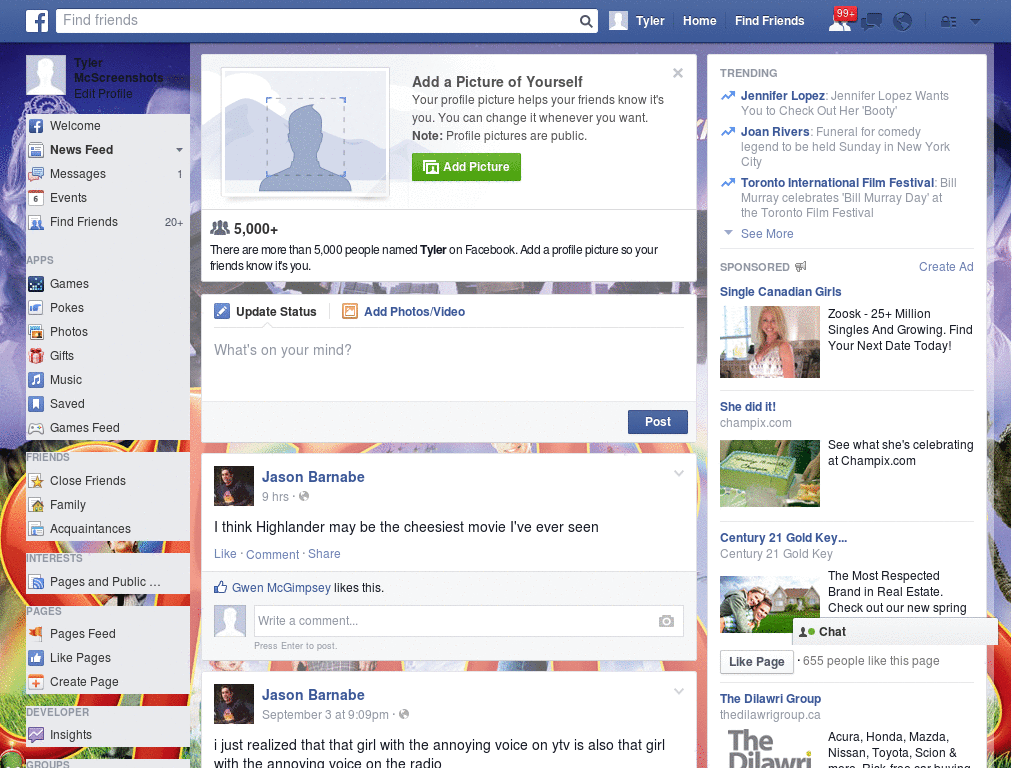
Task: Click the Champix cake ad thumbnail
Action: pyautogui.click(x=769, y=473)
